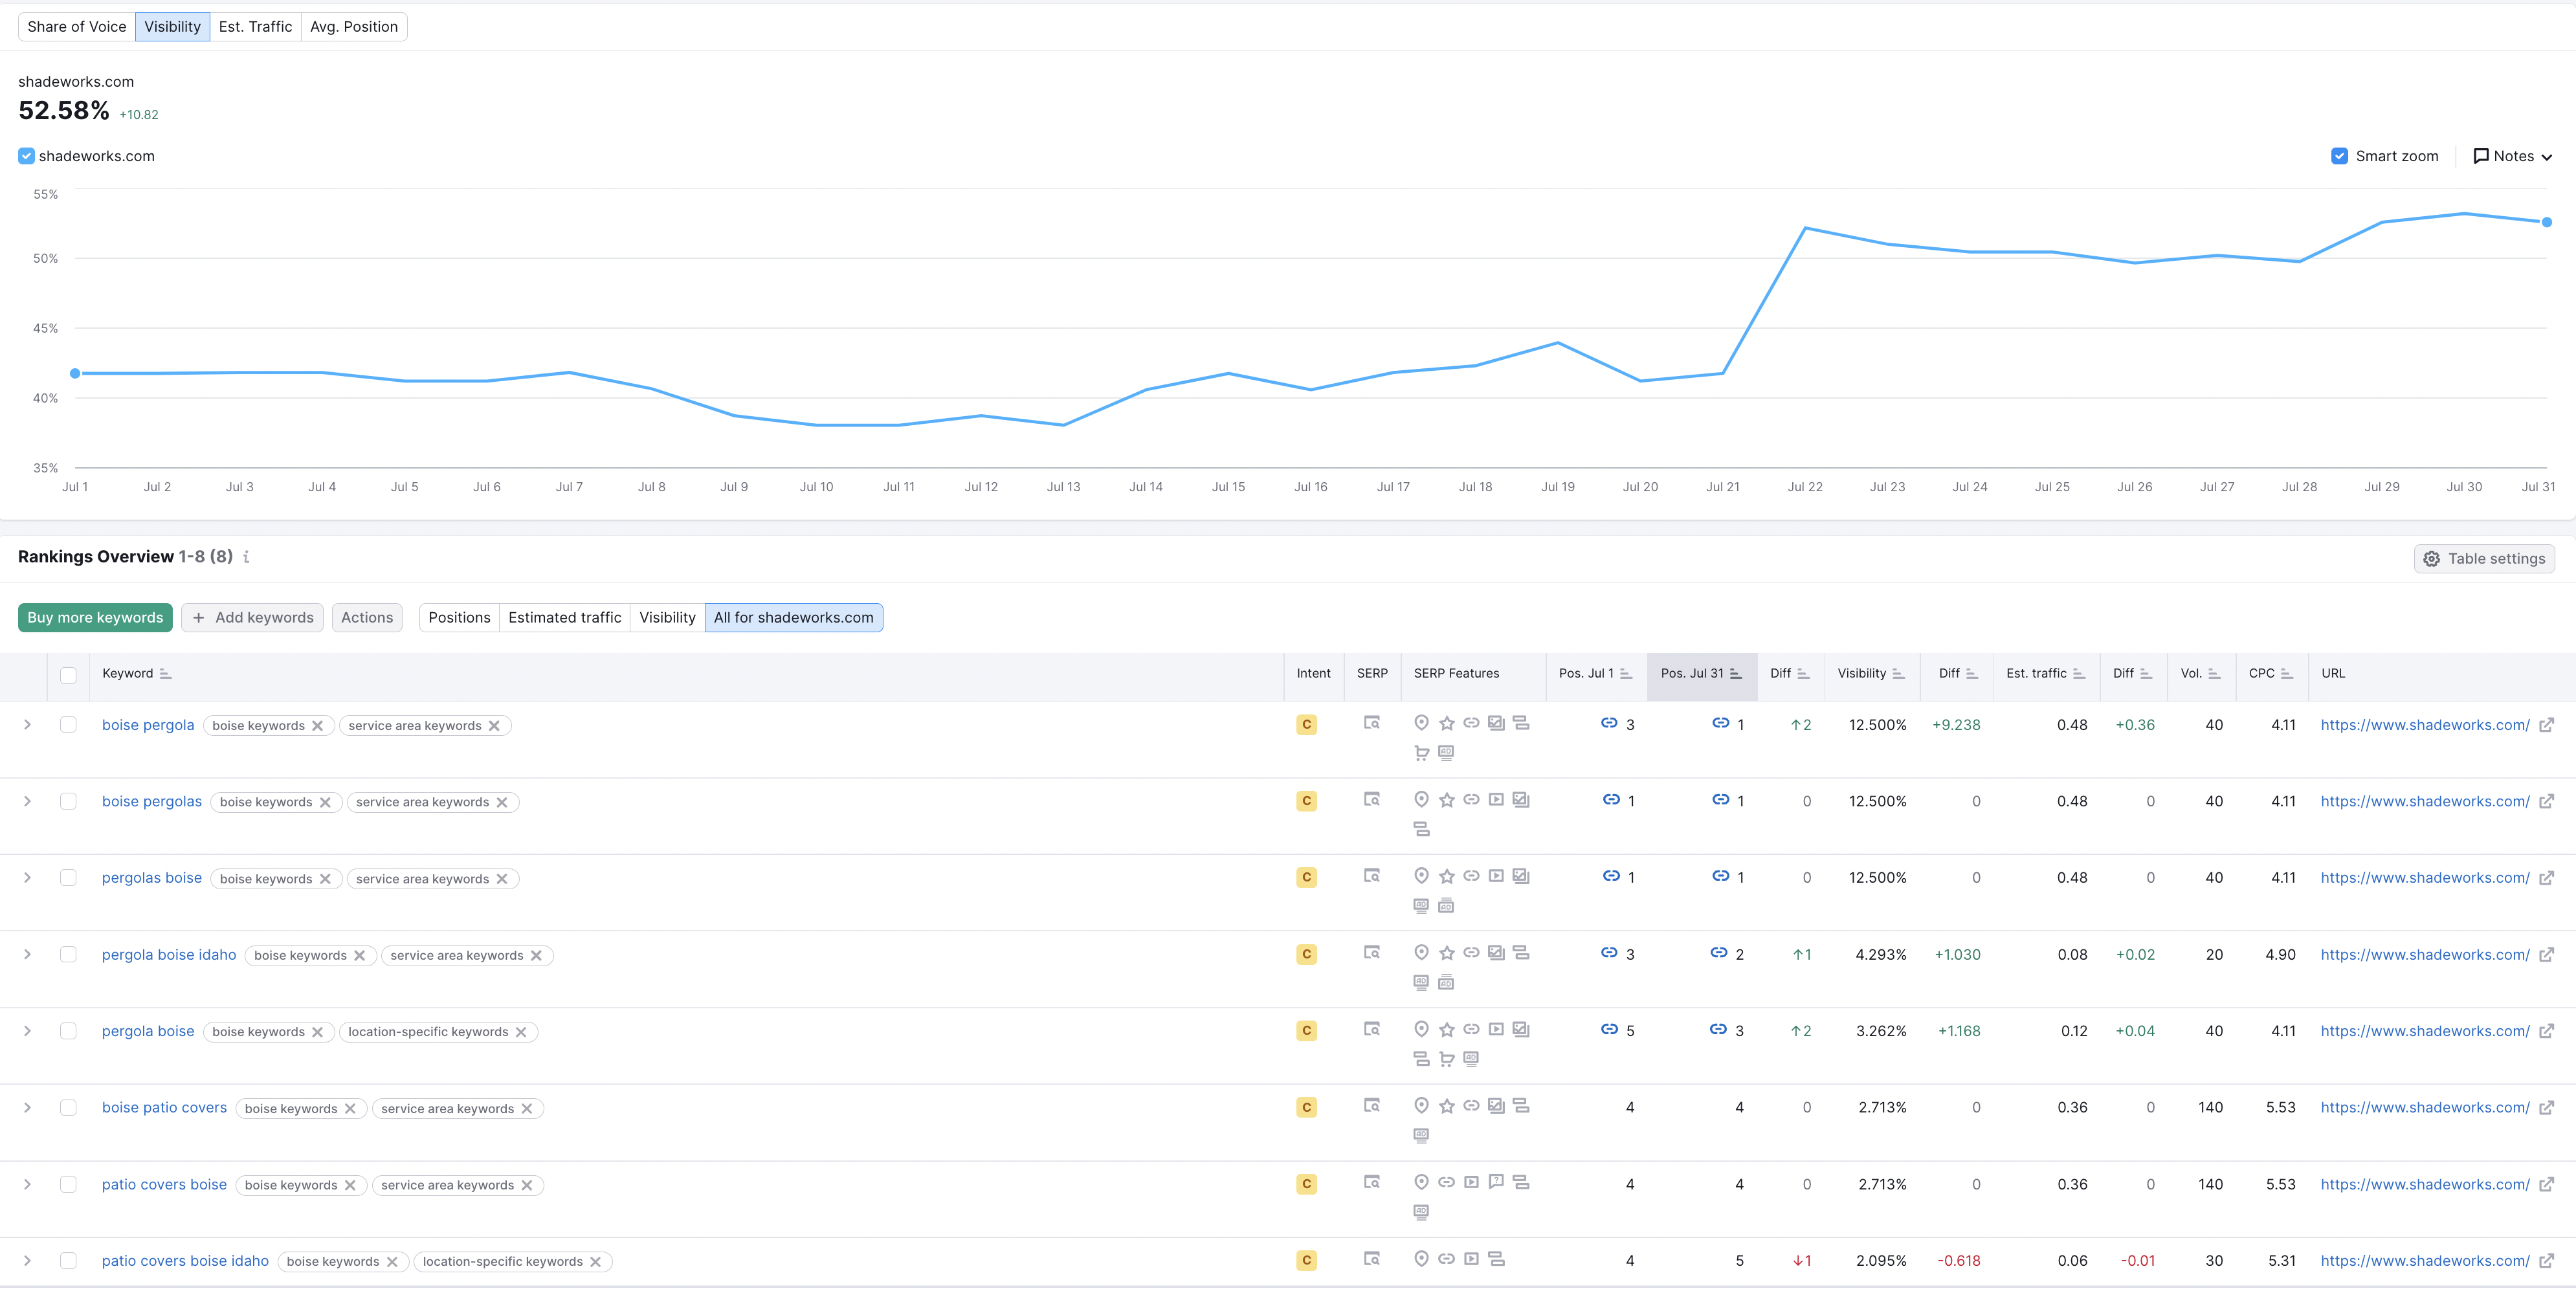2576x1293 pixels.
Task: Select All for shadeworks.com table view
Action: pos(793,618)
